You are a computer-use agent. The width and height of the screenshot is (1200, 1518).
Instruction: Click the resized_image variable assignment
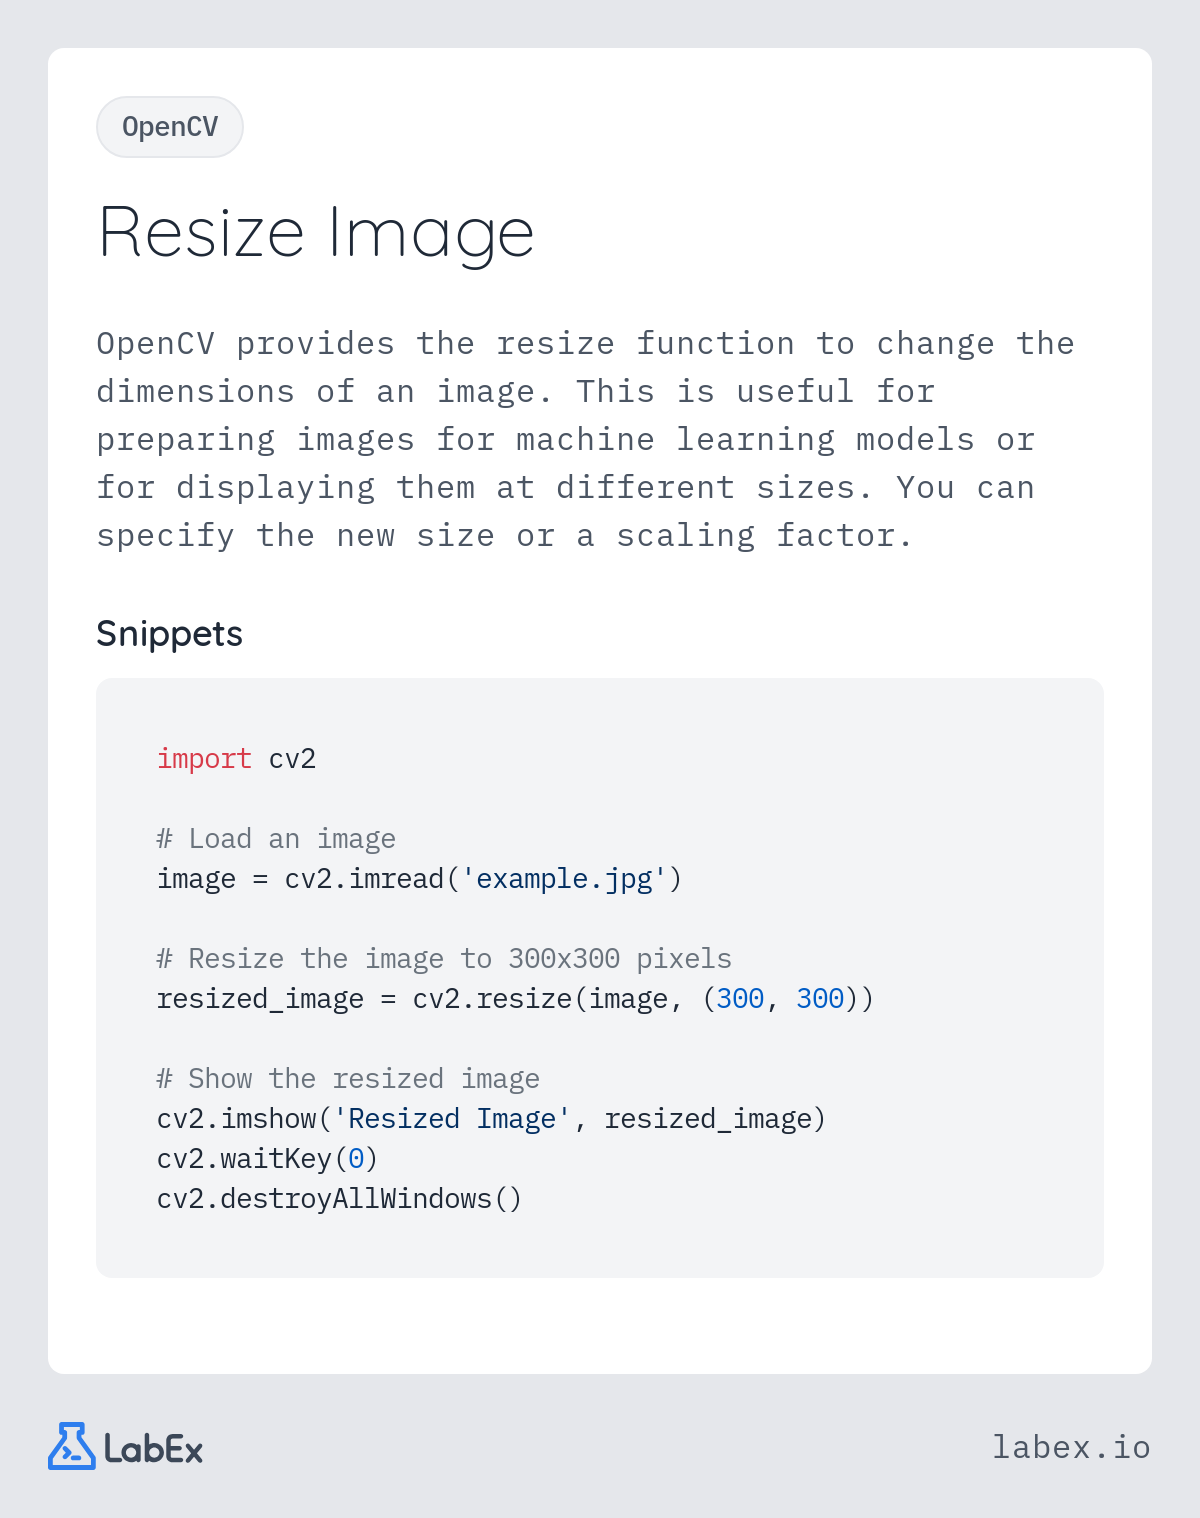tap(260, 999)
